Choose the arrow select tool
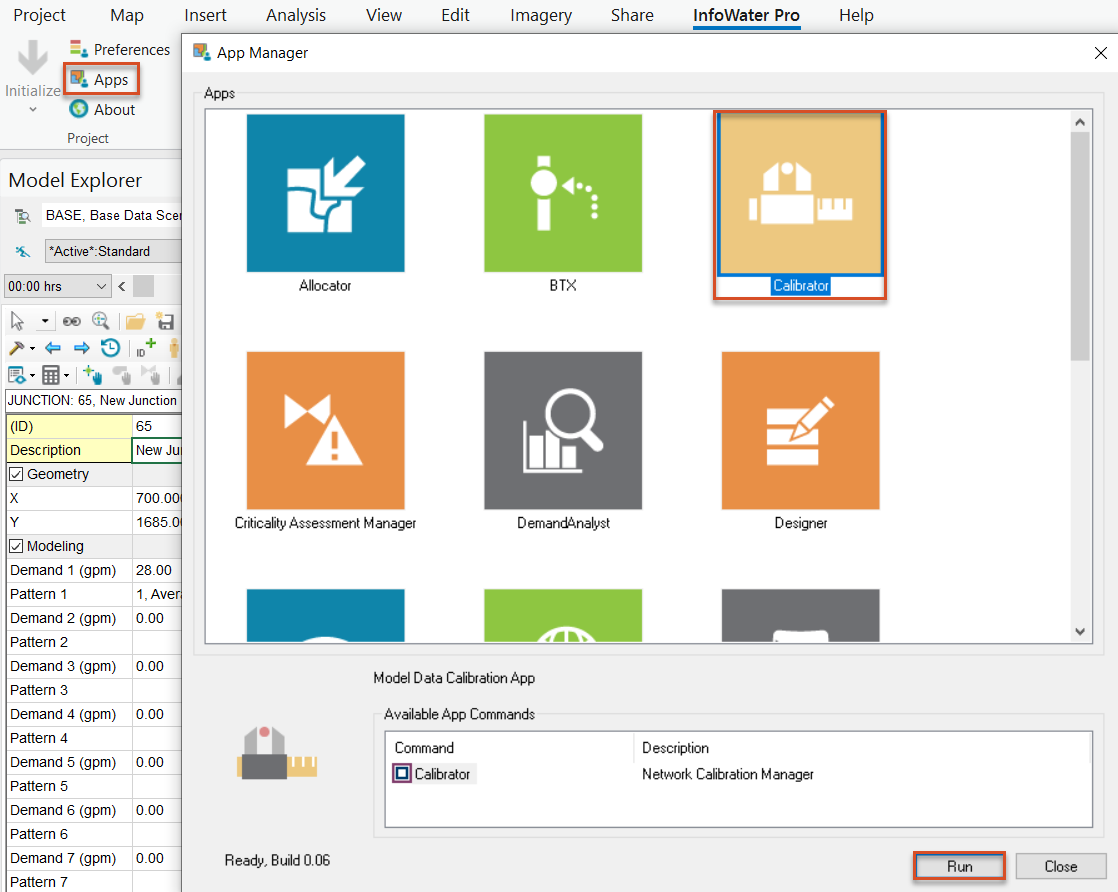This screenshot has height=892, width=1118. [x=18, y=322]
